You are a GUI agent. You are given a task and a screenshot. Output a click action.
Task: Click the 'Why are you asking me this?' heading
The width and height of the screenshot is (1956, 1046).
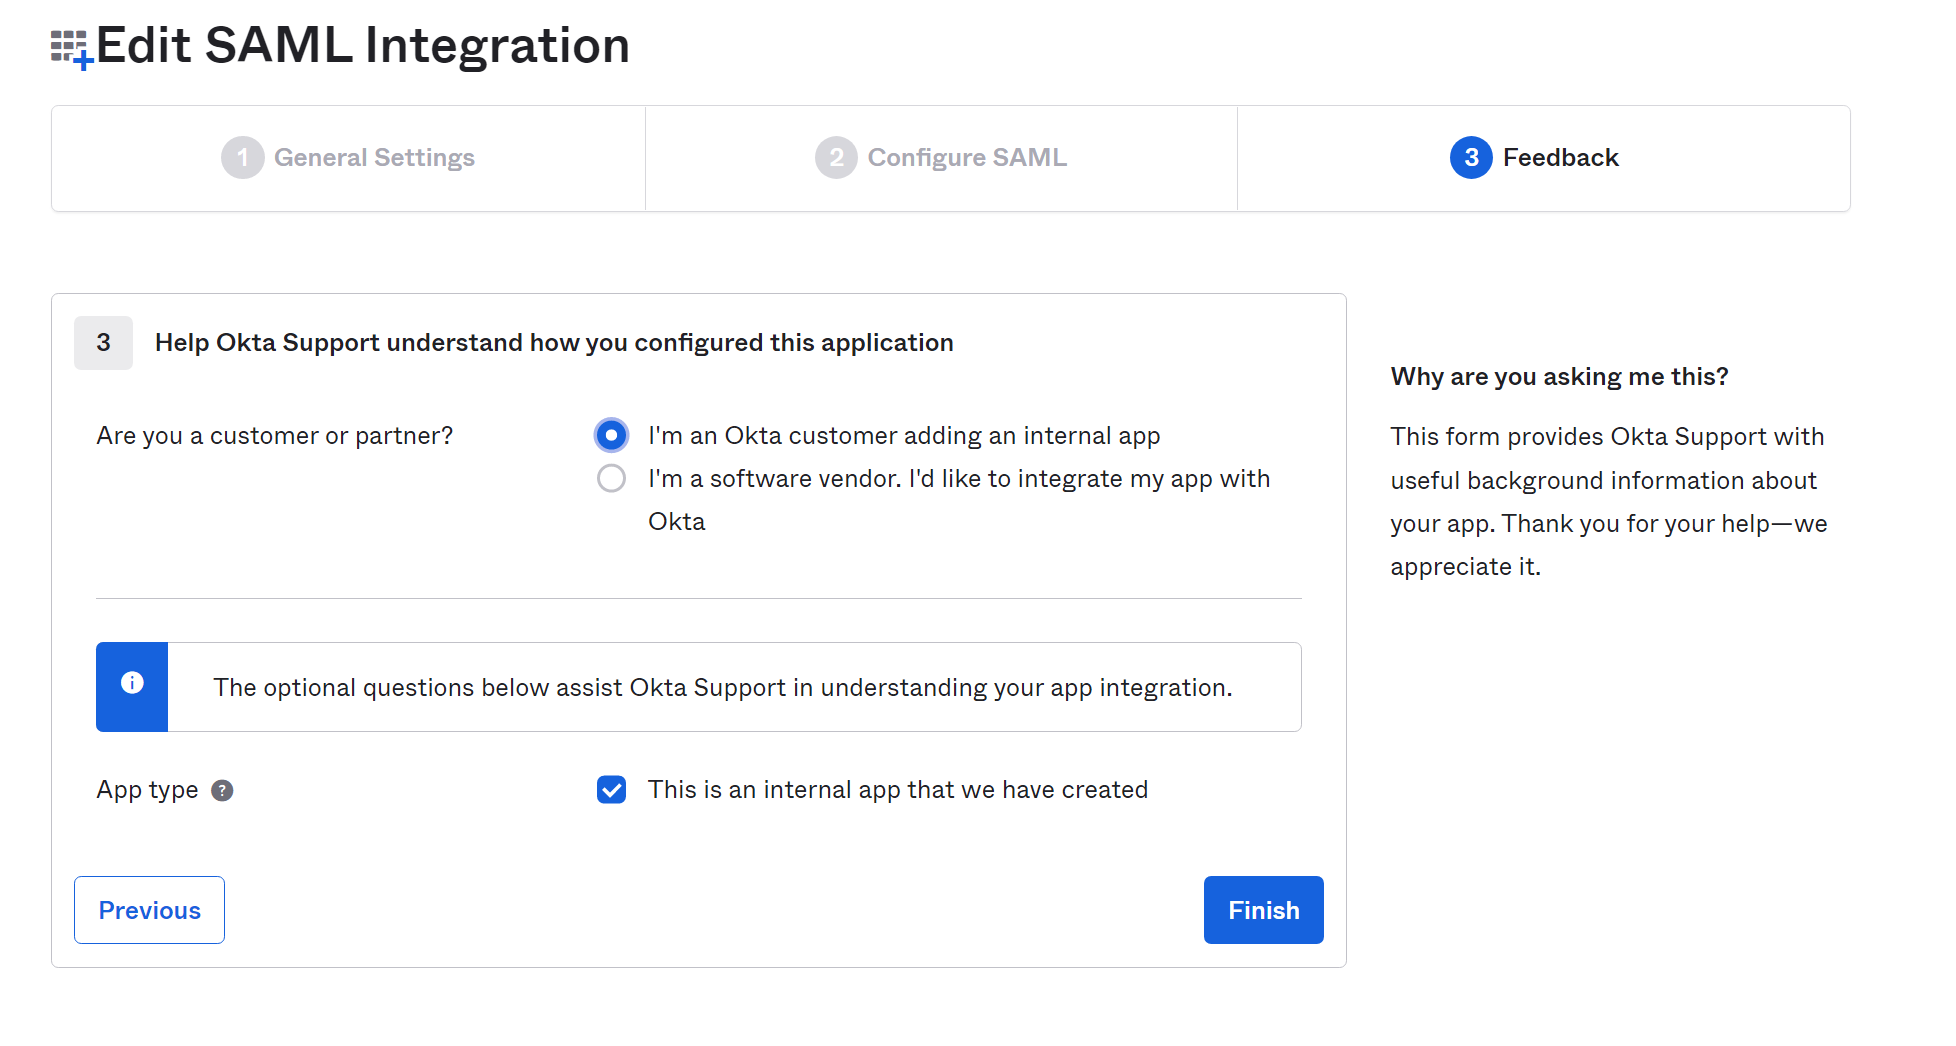(1559, 377)
